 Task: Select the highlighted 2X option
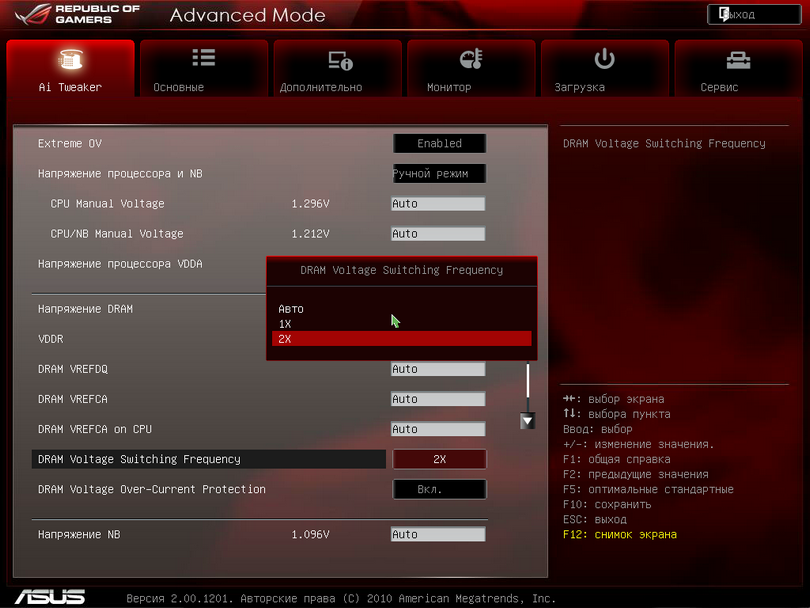click(x=401, y=339)
